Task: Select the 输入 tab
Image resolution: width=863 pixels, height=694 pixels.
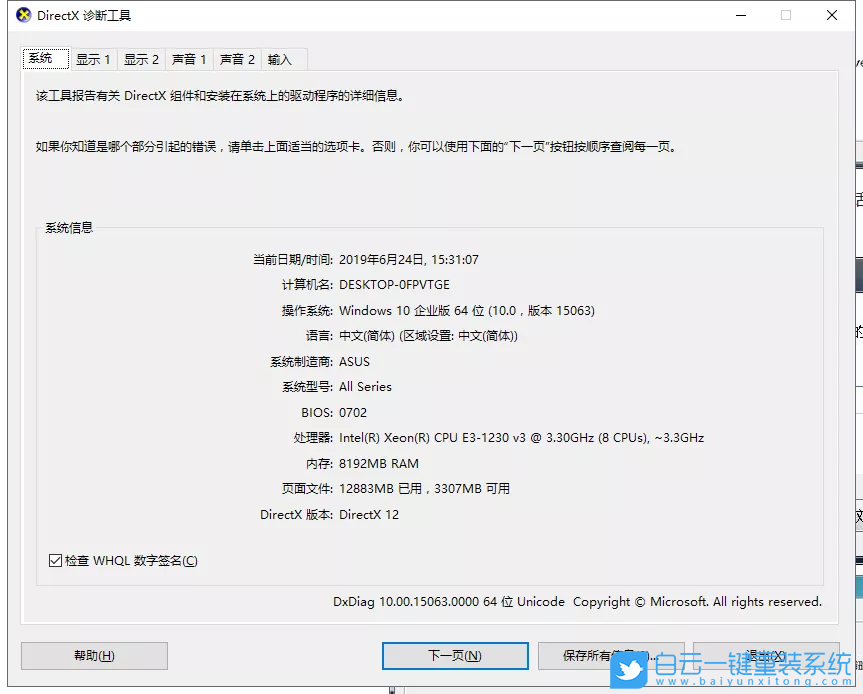Action: pyautogui.click(x=280, y=59)
